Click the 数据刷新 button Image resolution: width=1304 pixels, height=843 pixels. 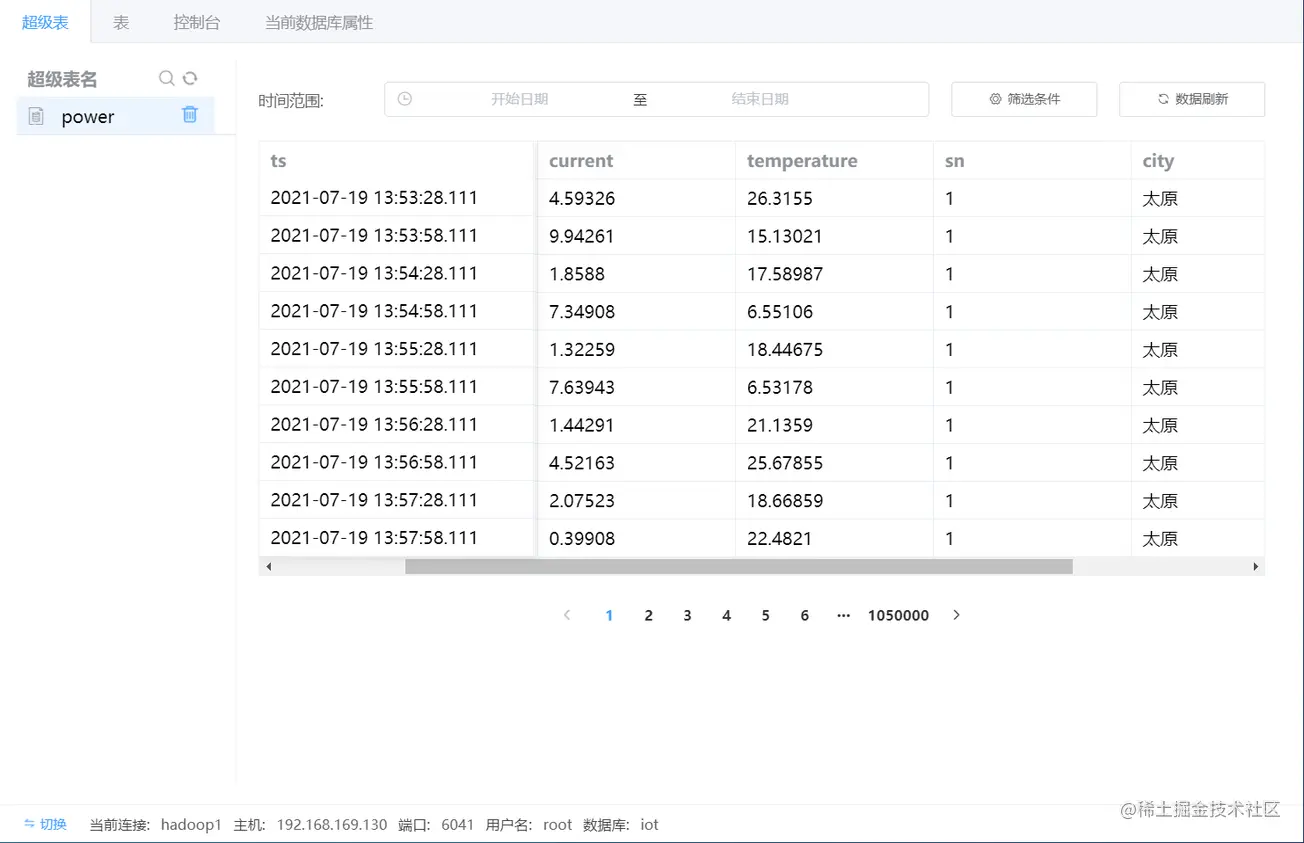tap(1192, 99)
